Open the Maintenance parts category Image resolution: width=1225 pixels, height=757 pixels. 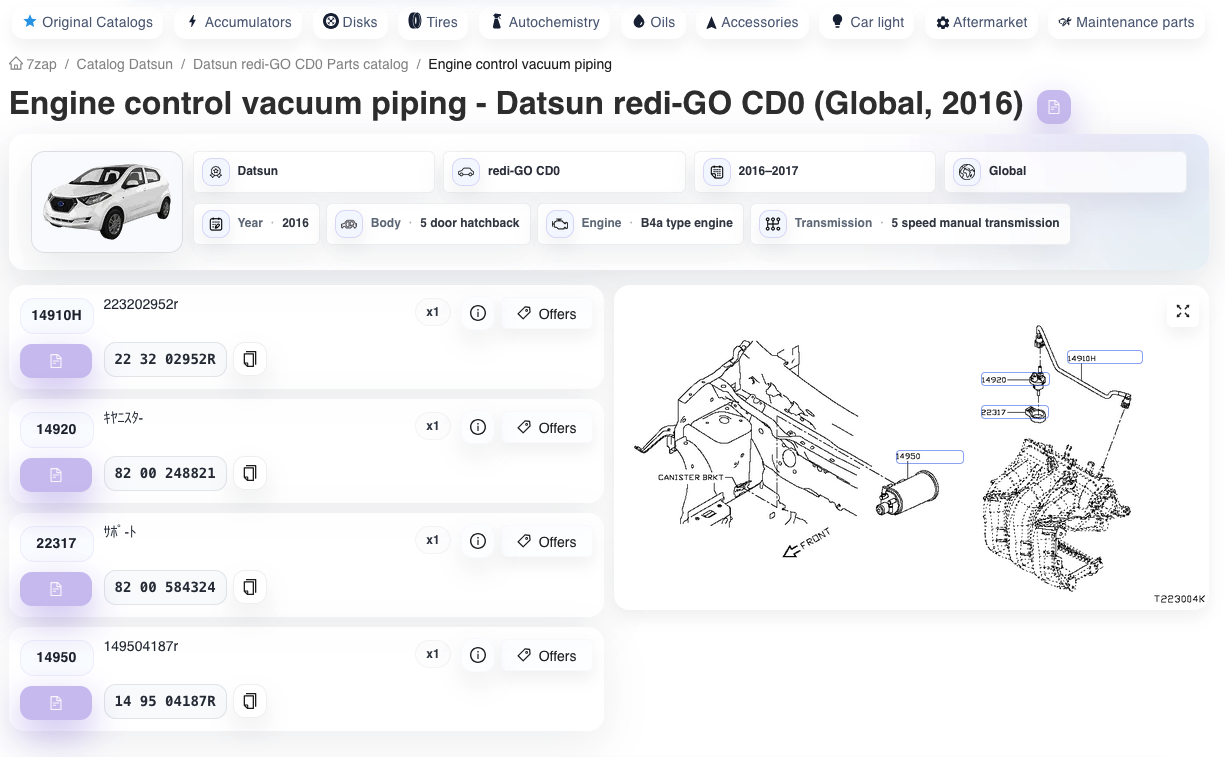coord(1126,21)
